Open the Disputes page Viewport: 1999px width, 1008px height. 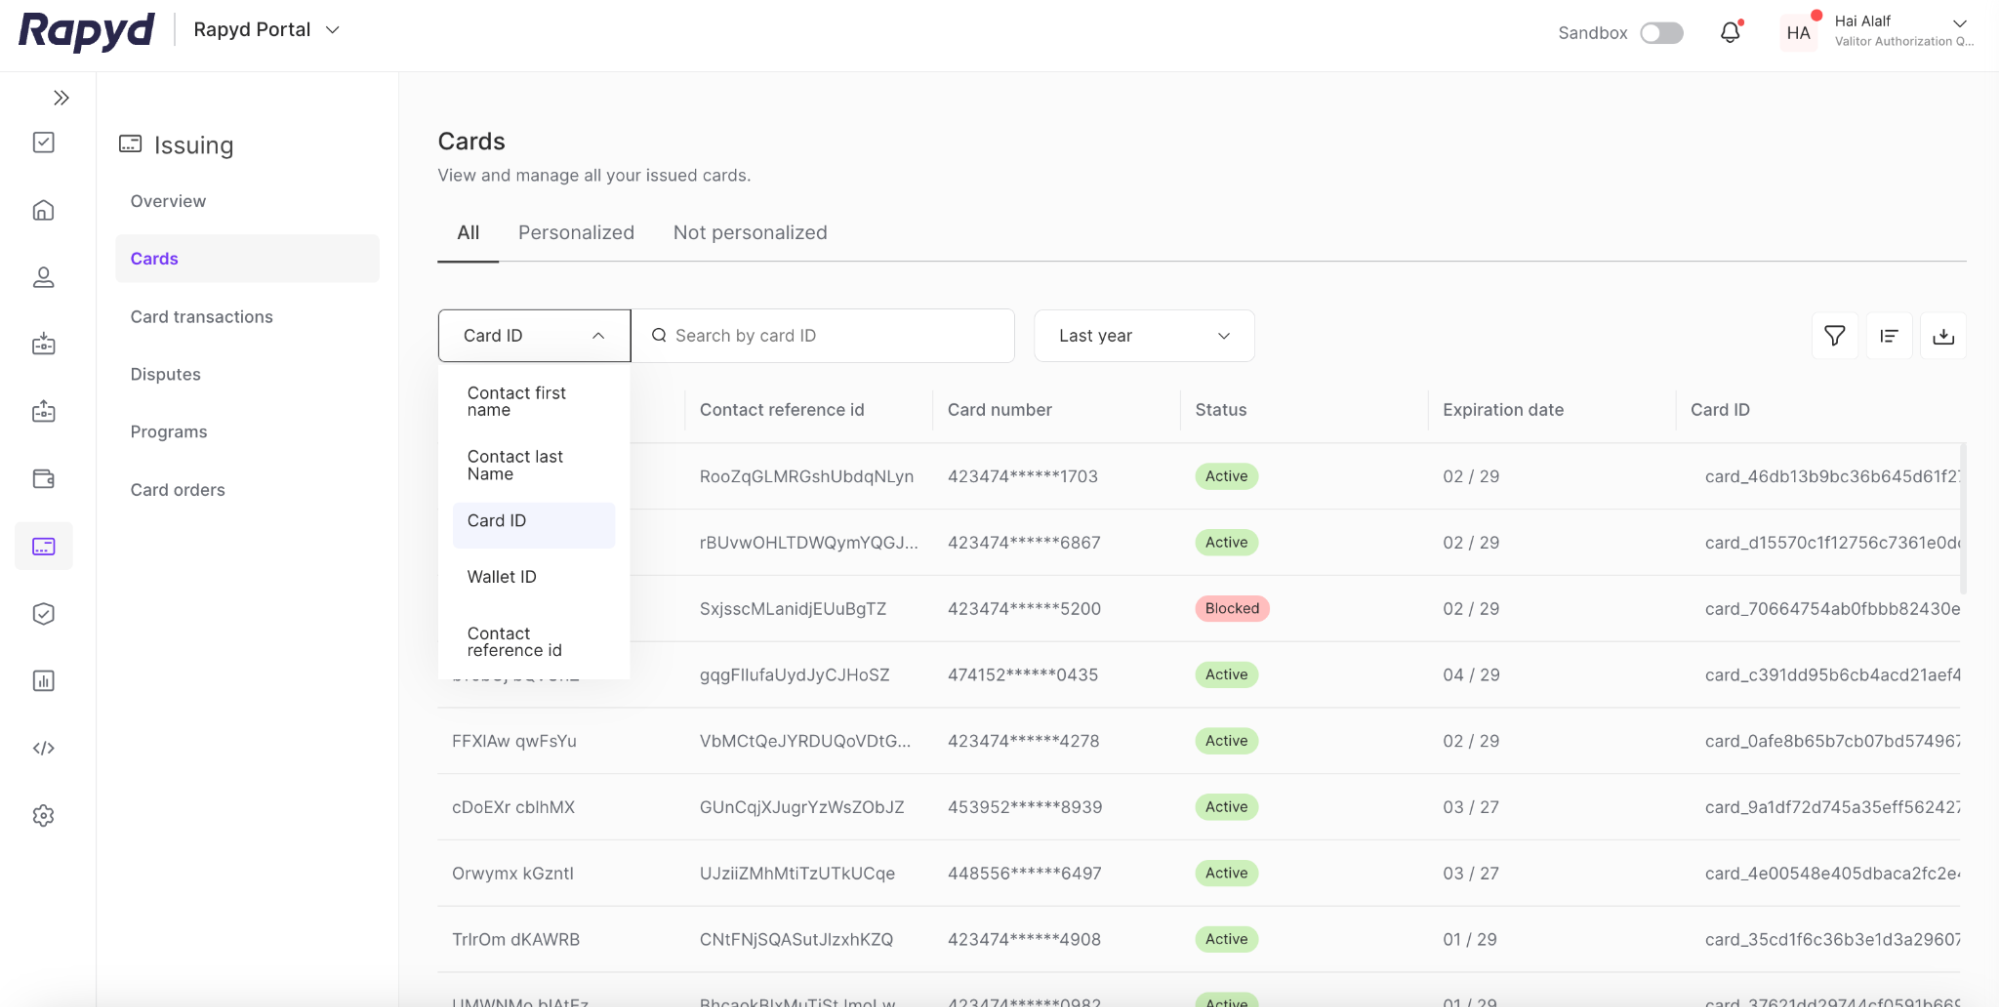[x=165, y=374]
